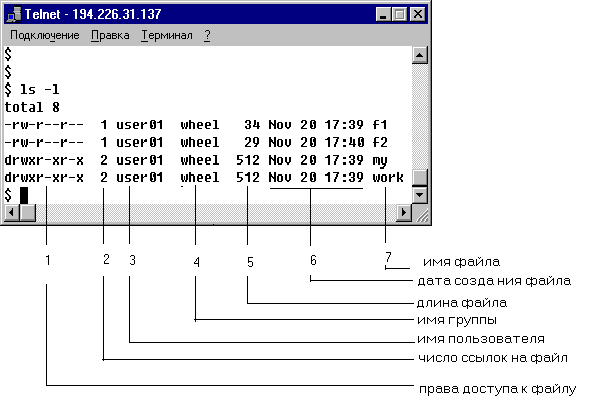Viewport: 594px width, 405px height.
Task: Minimize the Telnet window
Action: click(383, 15)
